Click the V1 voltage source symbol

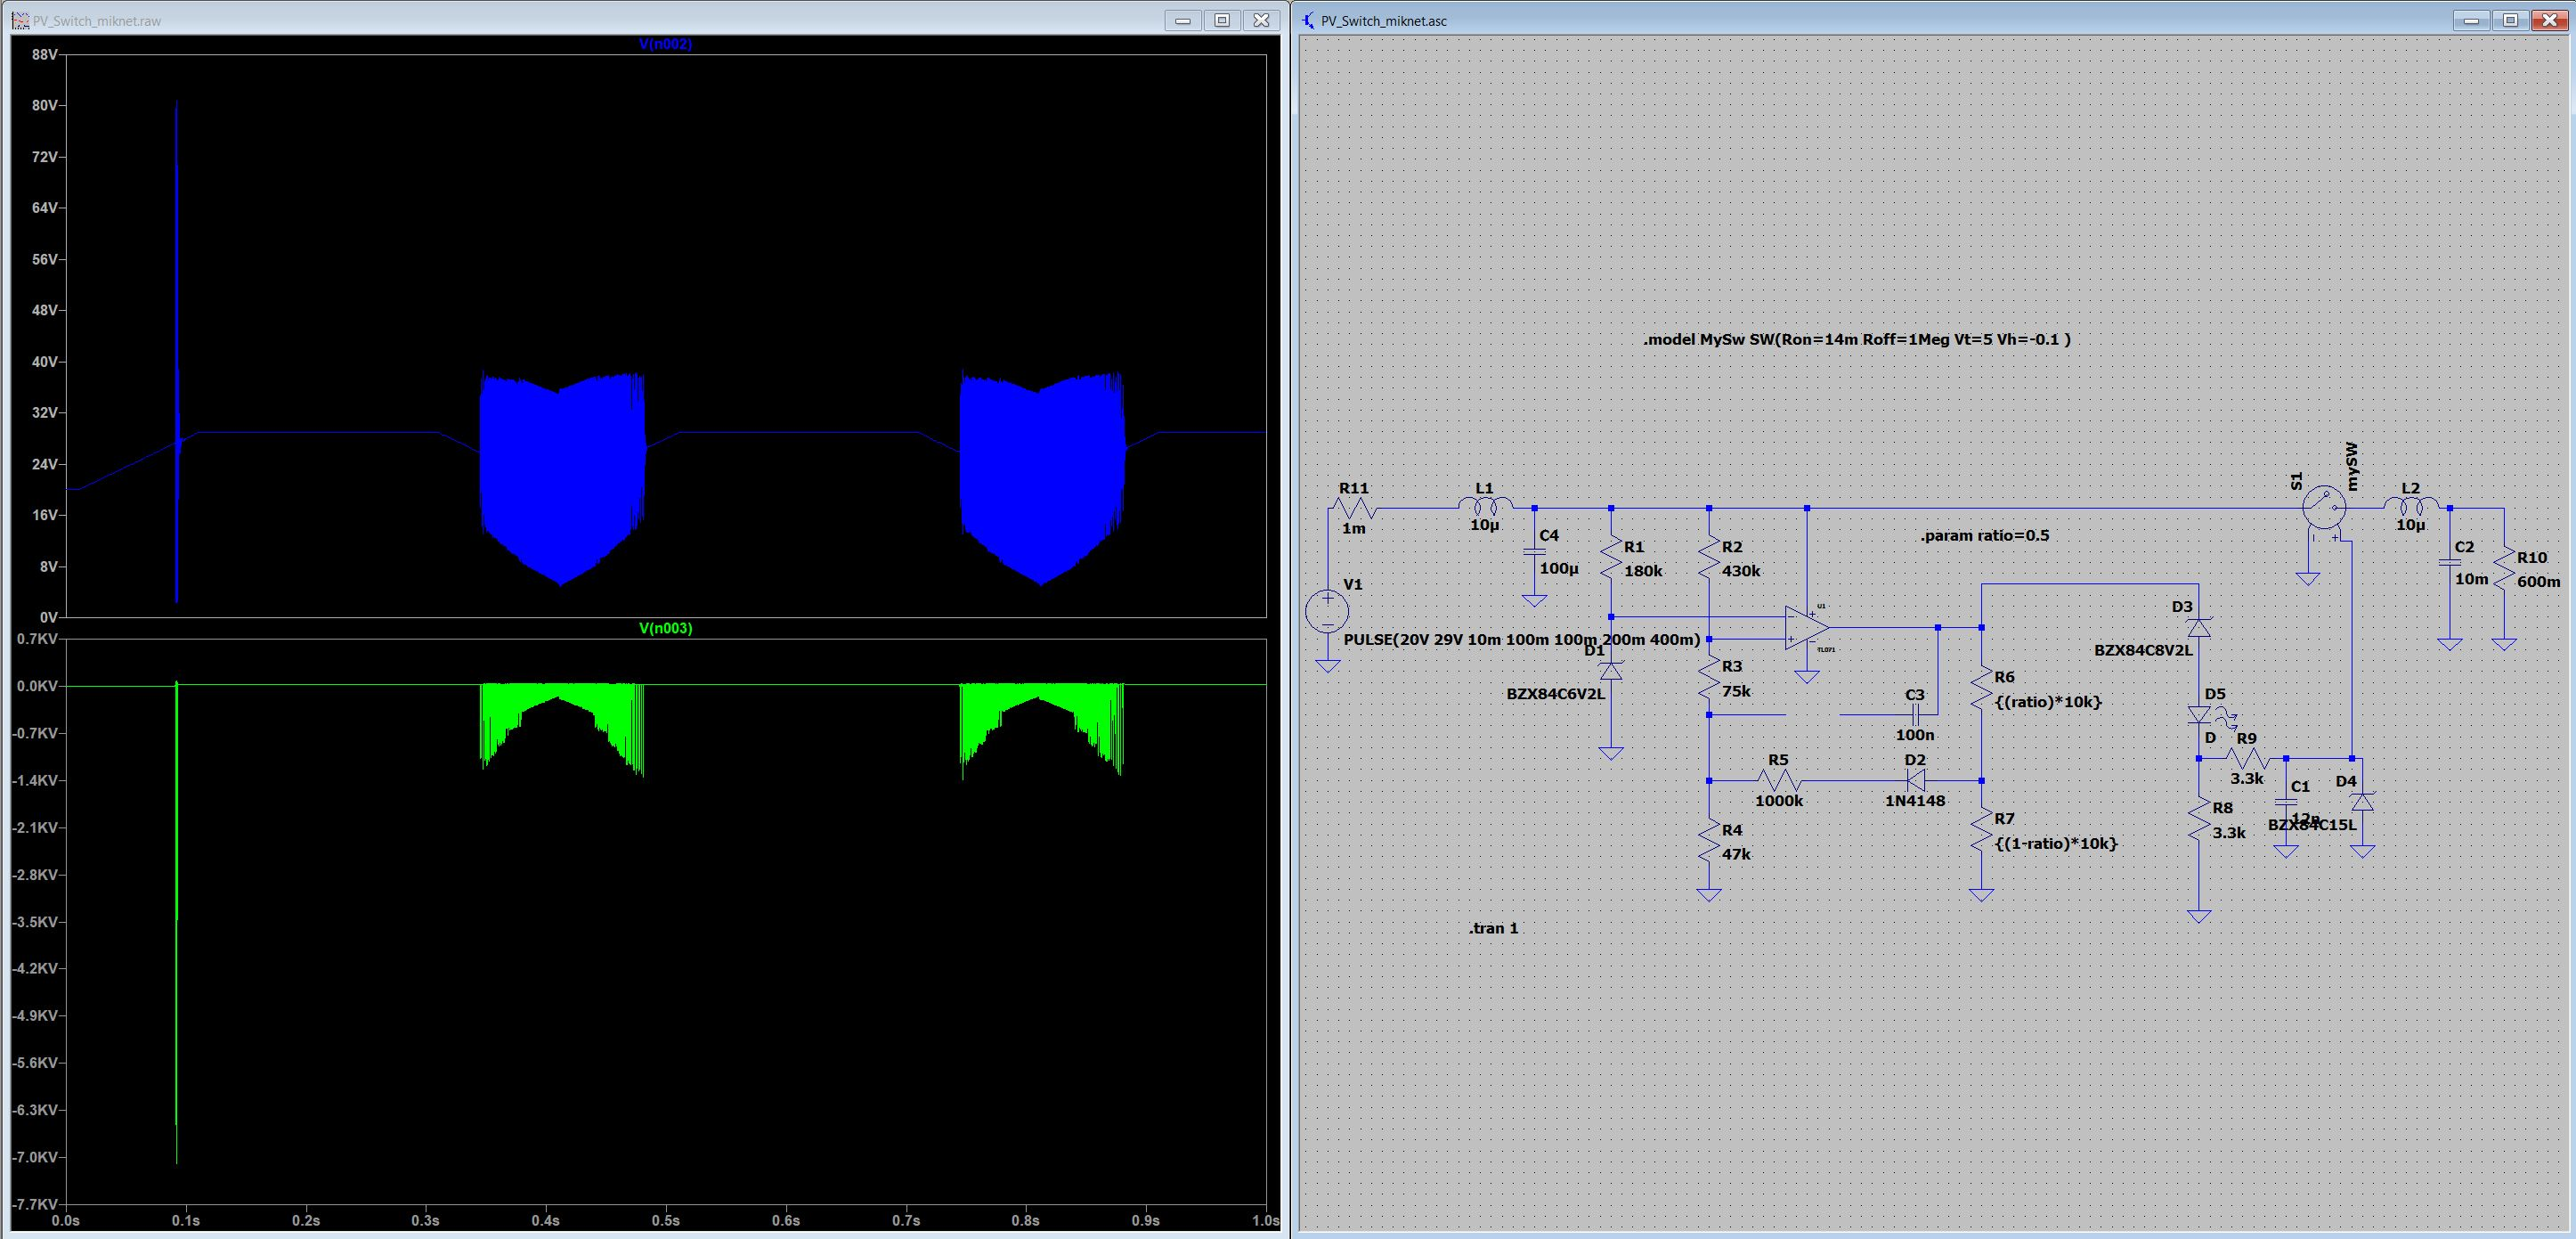[1327, 611]
